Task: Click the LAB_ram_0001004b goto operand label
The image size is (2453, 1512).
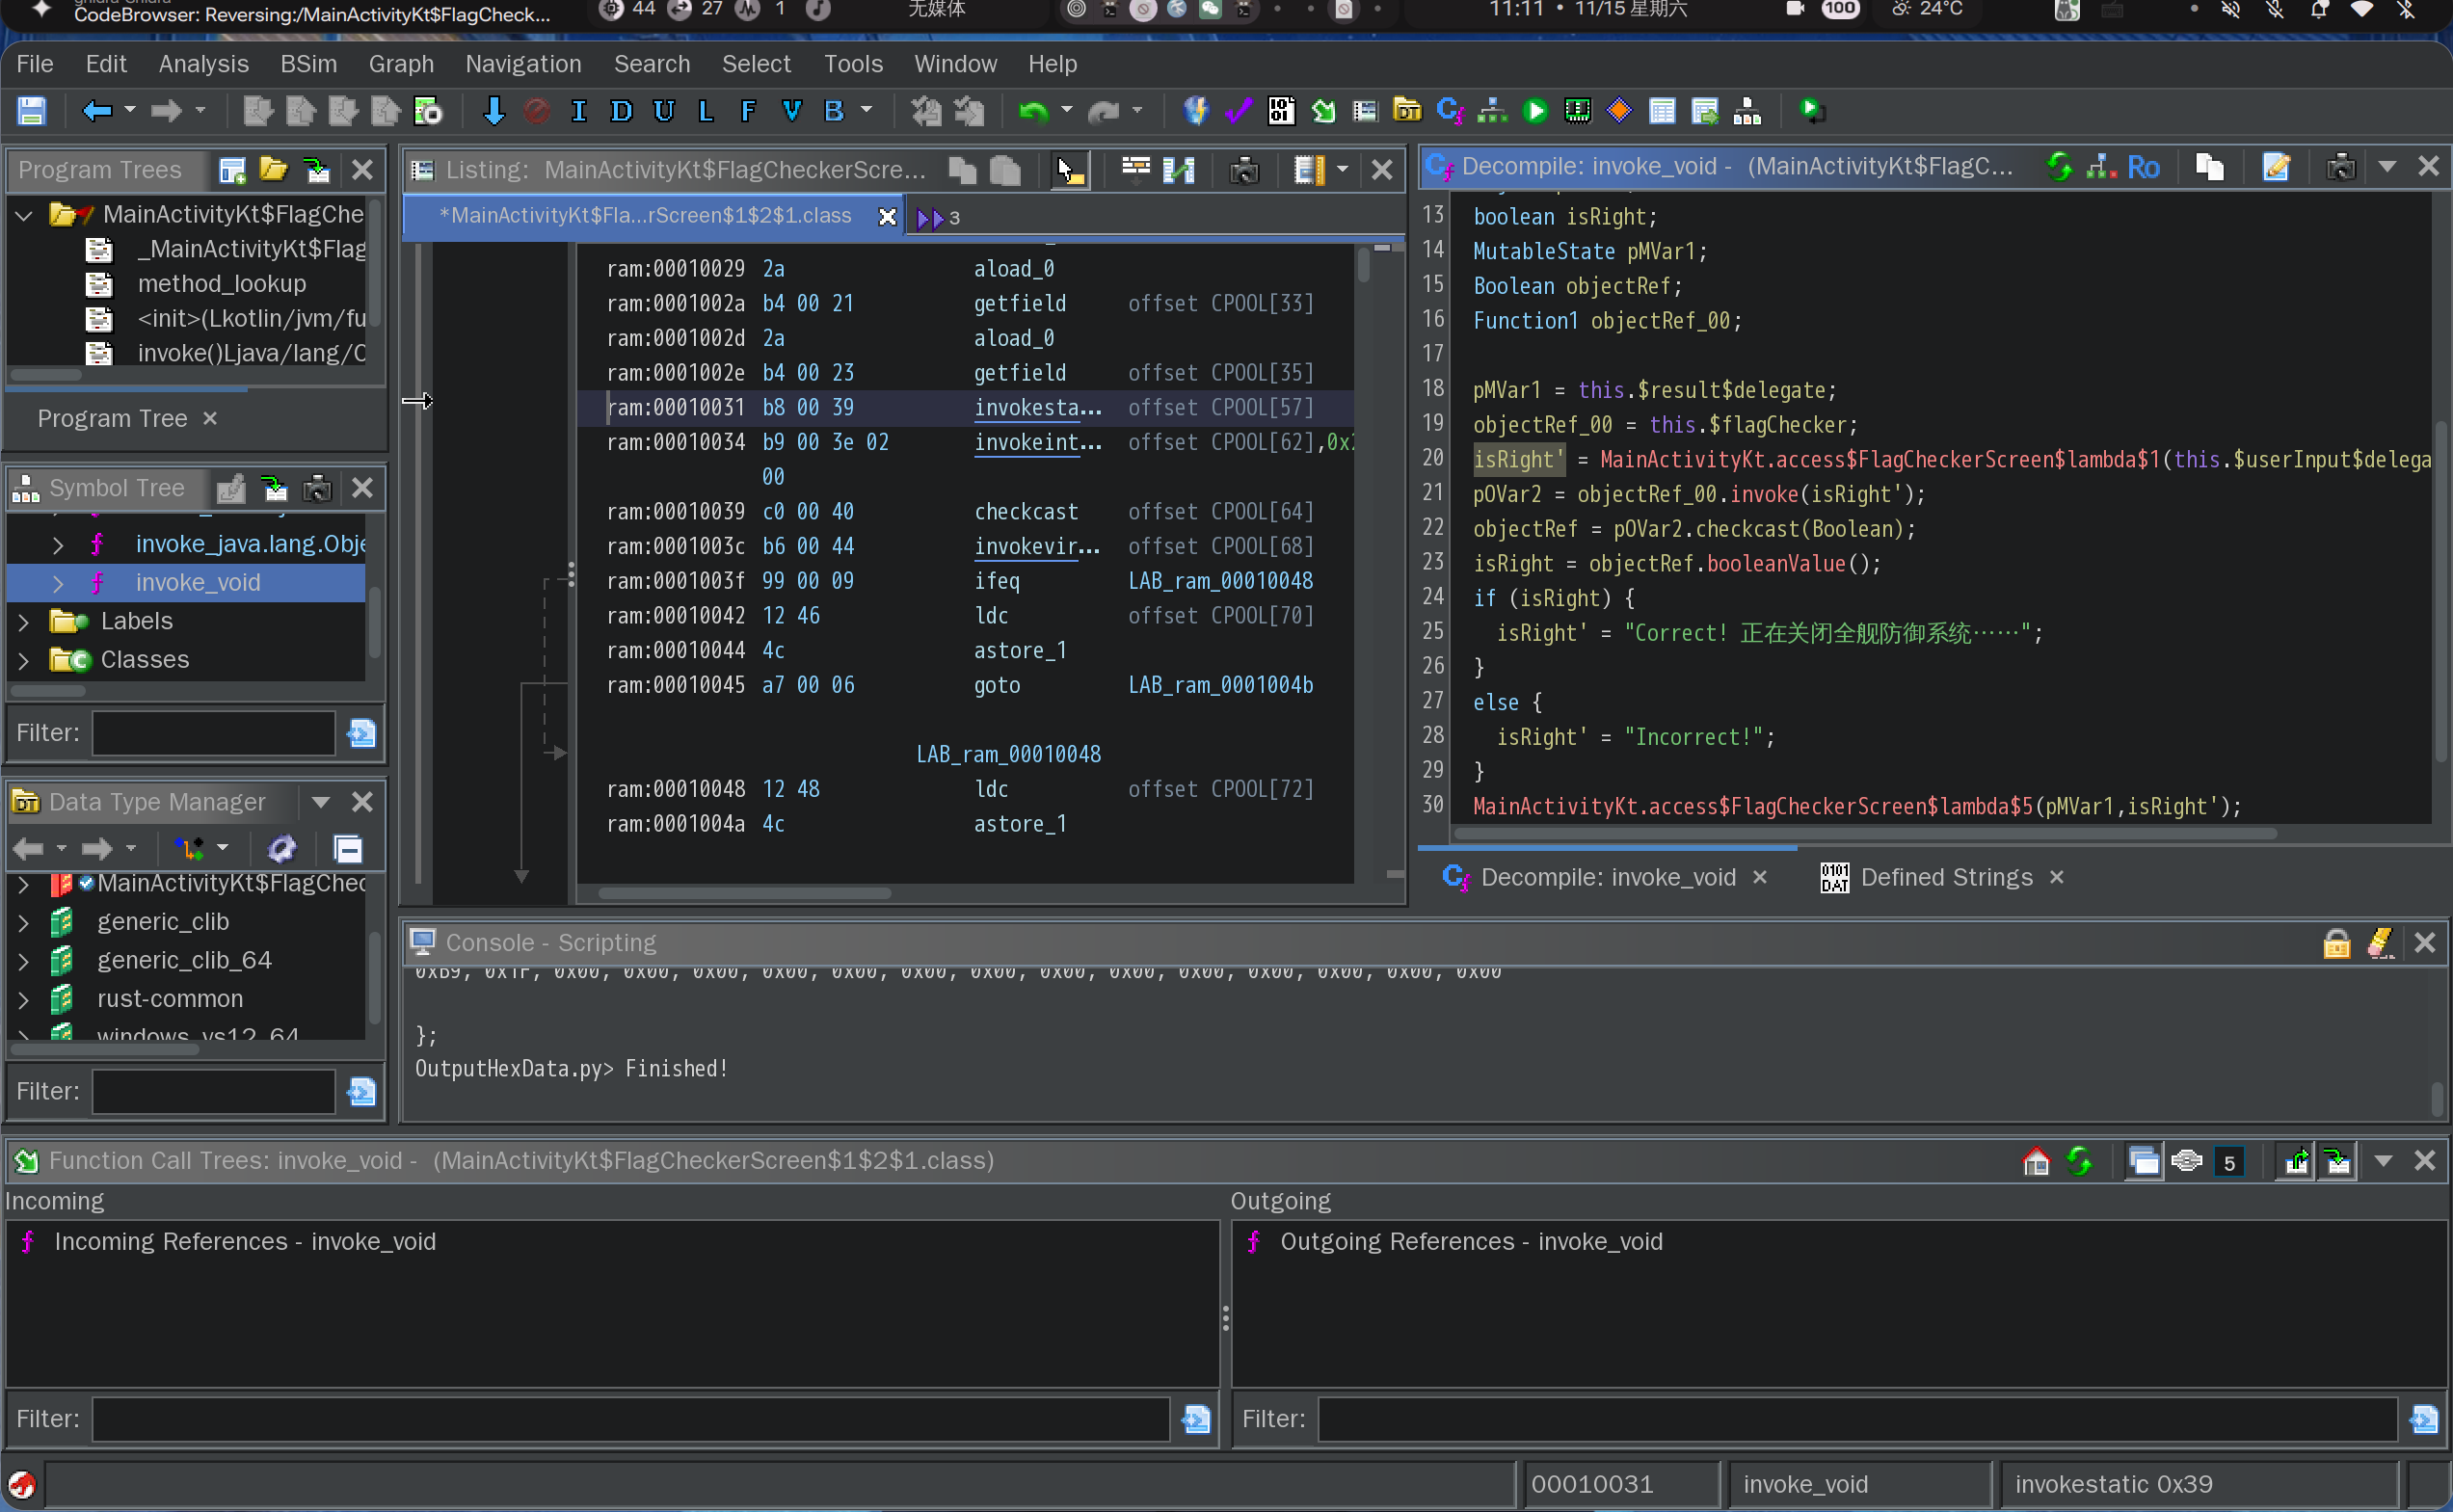Action: [x=1220, y=685]
